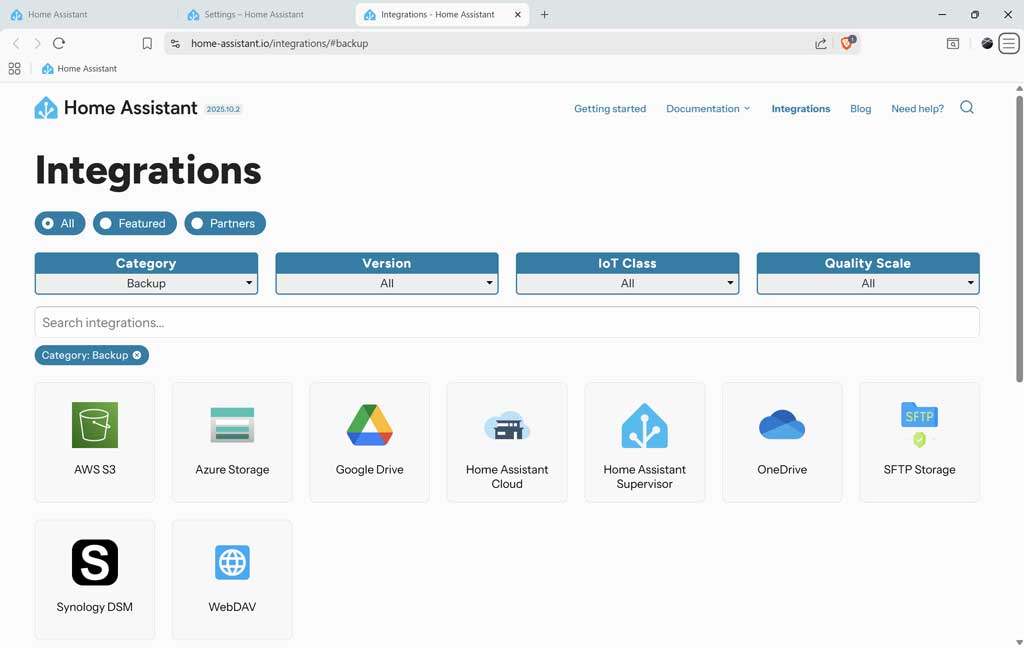Open Home Assistant bookmark in bookmarks bar
This screenshot has height=648, width=1024.
point(79,69)
